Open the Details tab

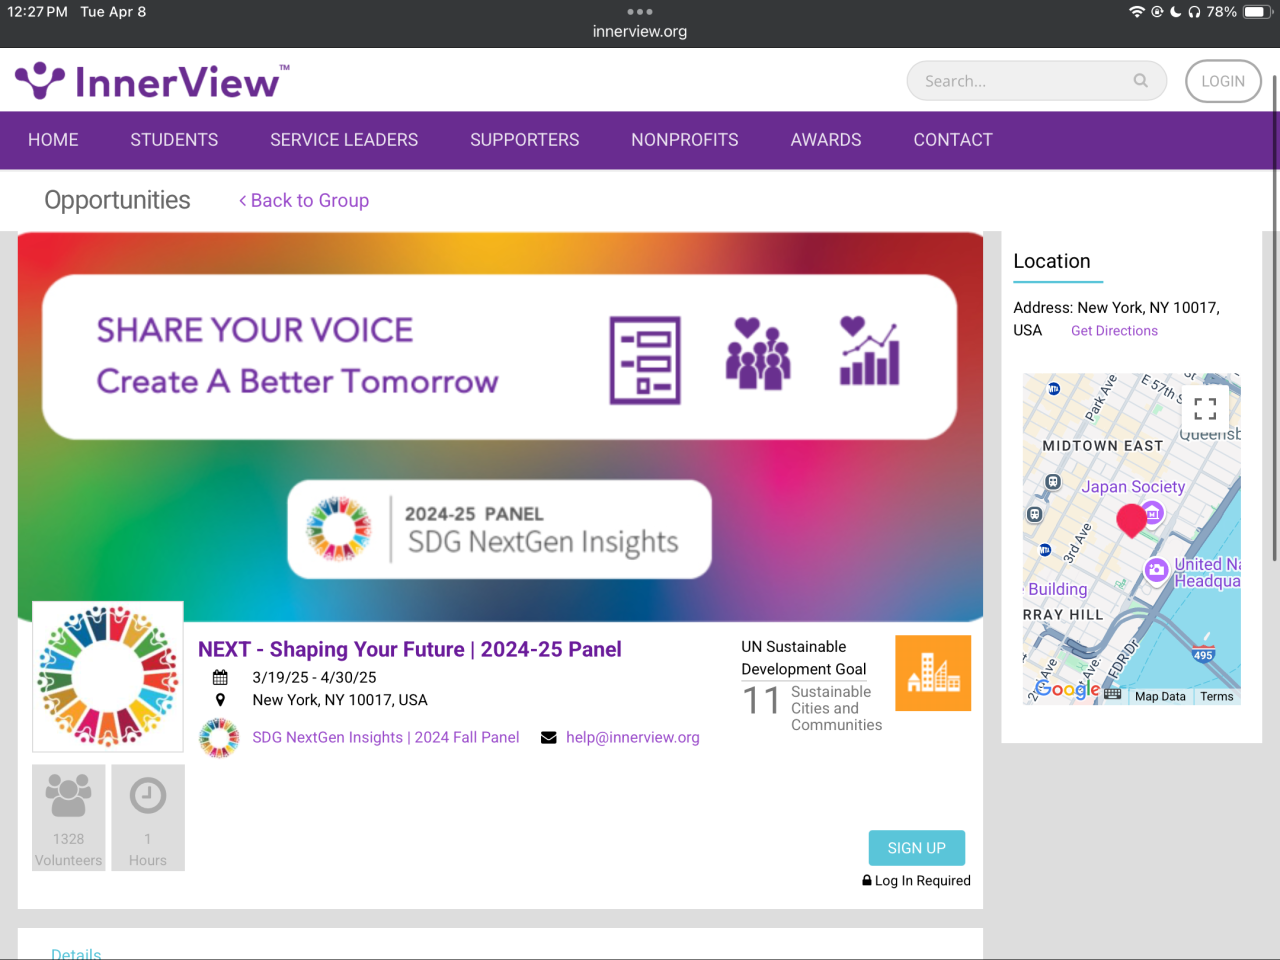pyautogui.click(x=76, y=954)
